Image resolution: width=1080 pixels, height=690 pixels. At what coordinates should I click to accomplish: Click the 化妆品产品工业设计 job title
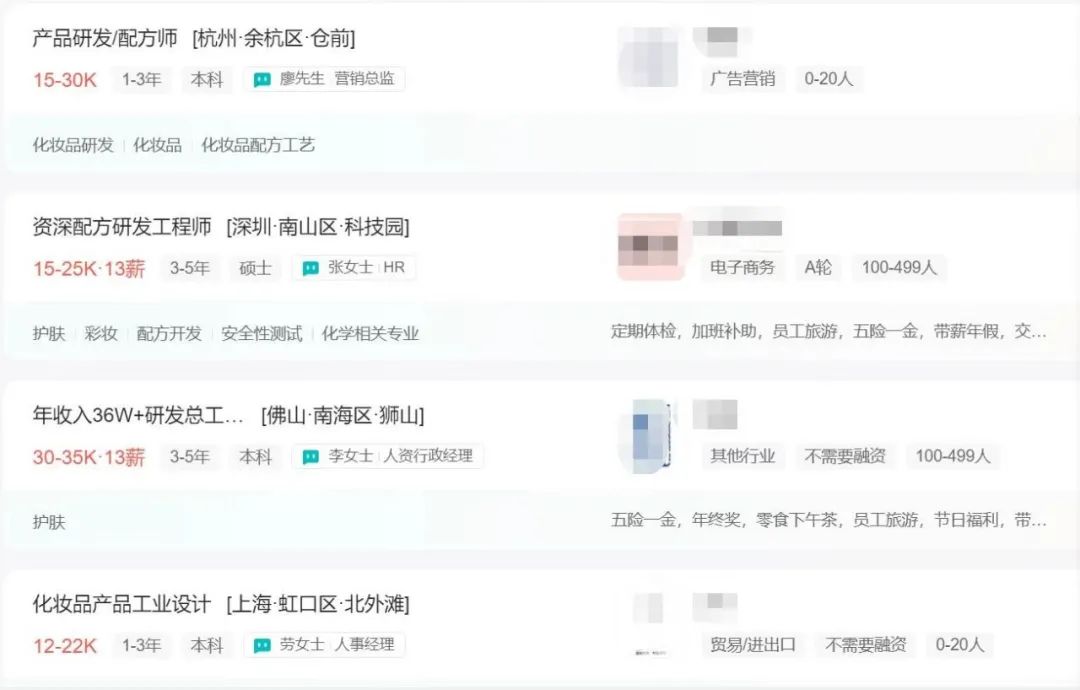(122, 604)
